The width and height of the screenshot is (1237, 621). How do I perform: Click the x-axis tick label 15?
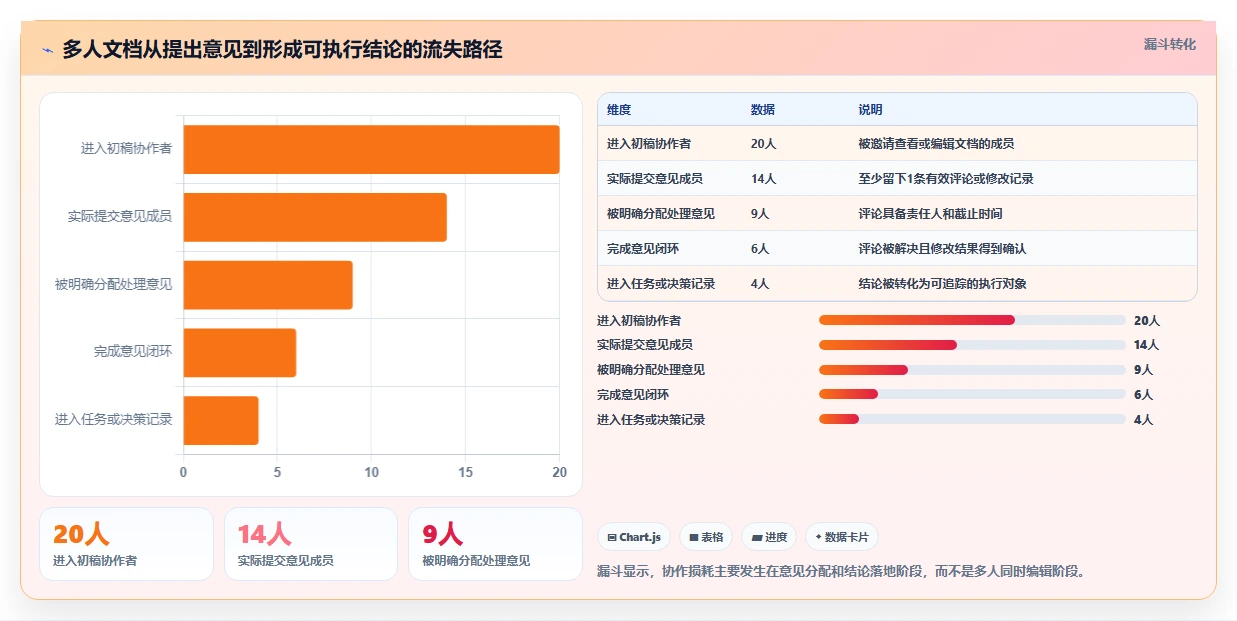pyautogui.click(x=466, y=472)
